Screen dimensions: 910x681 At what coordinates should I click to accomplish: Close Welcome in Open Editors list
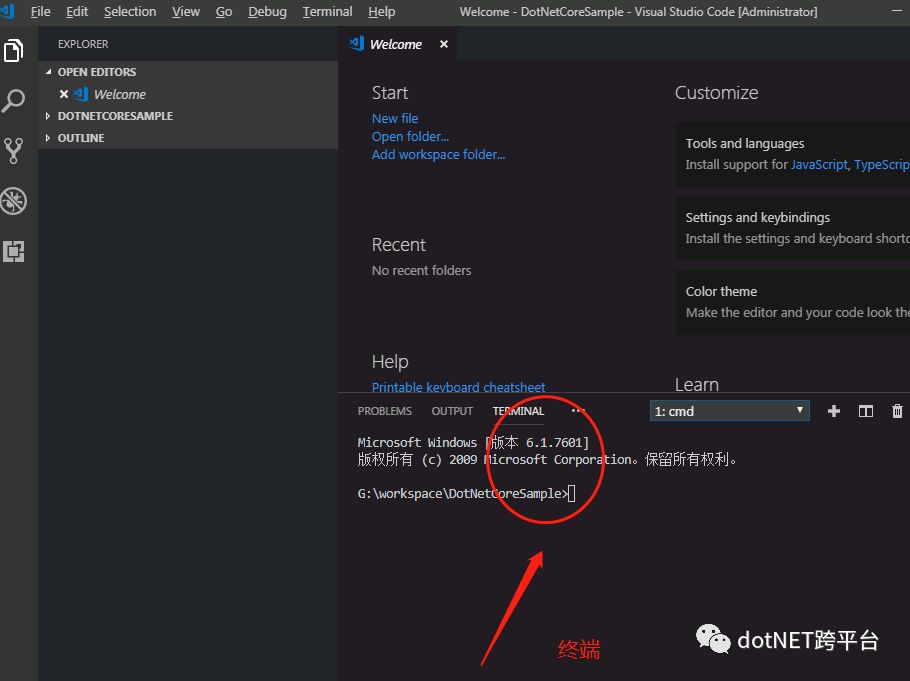(x=64, y=94)
